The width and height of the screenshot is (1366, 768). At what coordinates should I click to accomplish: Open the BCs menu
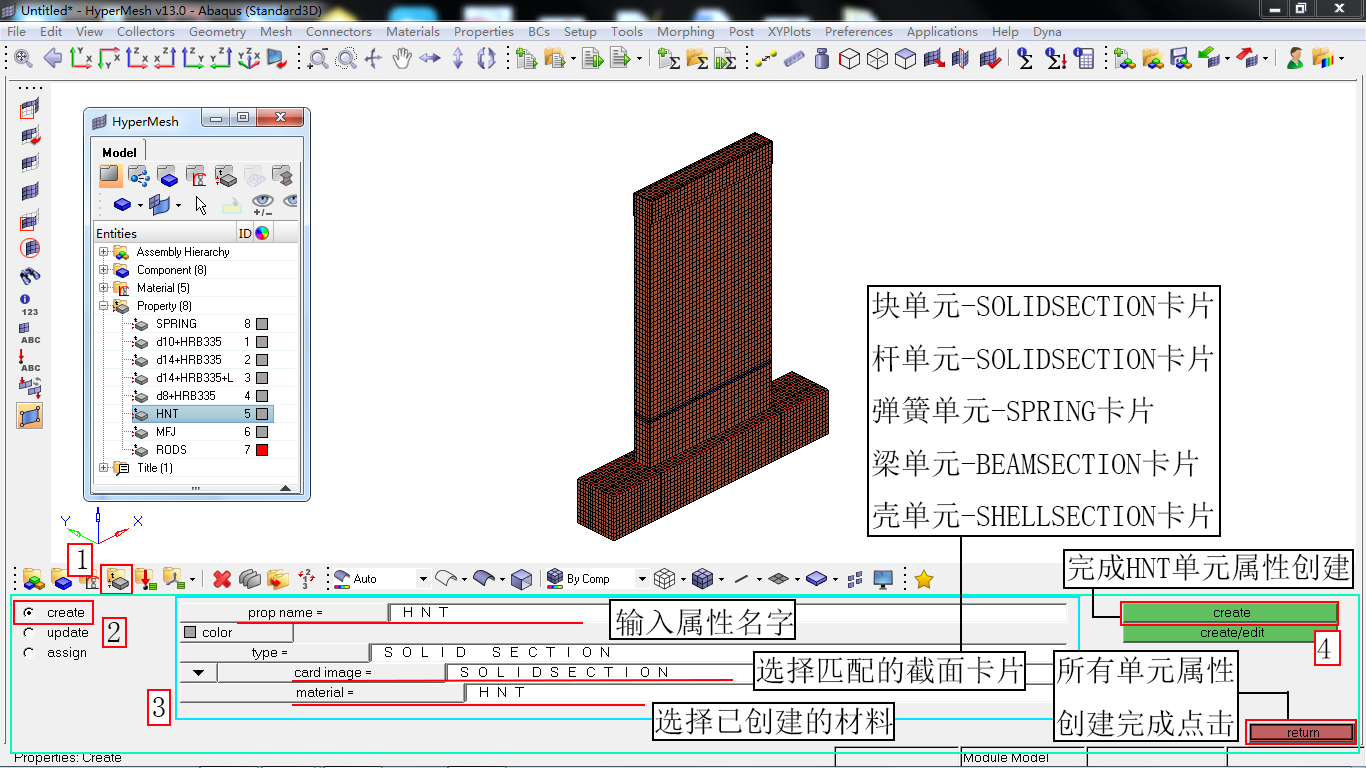[539, 31]
